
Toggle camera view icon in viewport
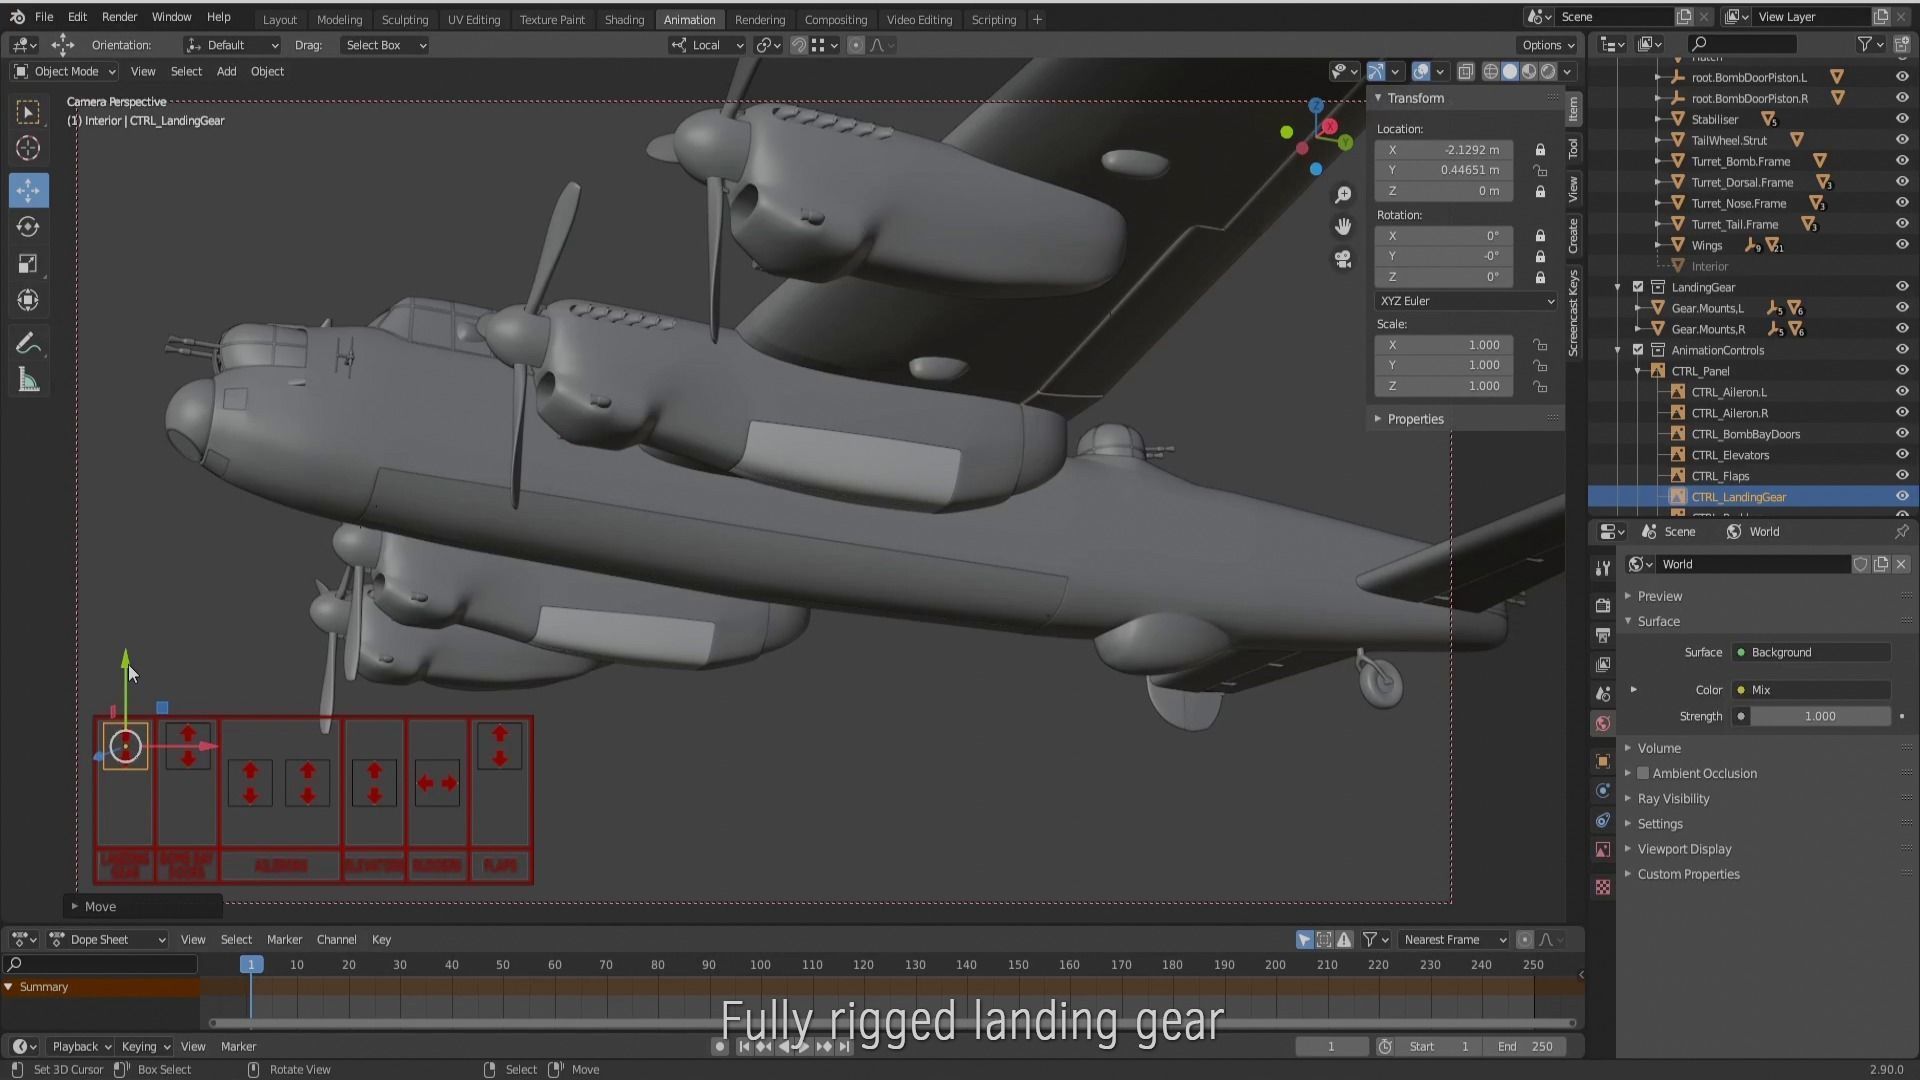pos(1343,259)
